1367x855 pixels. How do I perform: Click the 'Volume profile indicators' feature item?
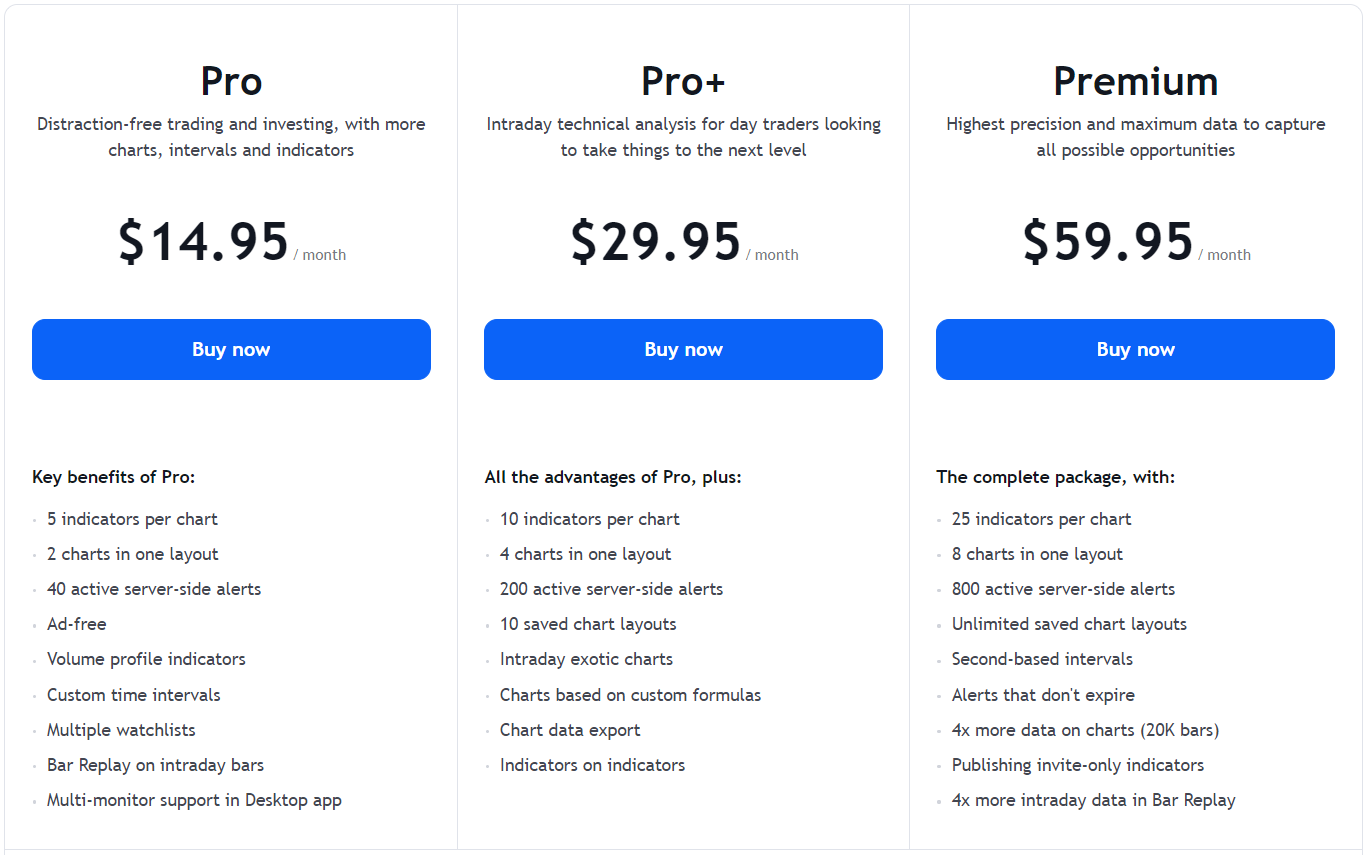[145, 659]
